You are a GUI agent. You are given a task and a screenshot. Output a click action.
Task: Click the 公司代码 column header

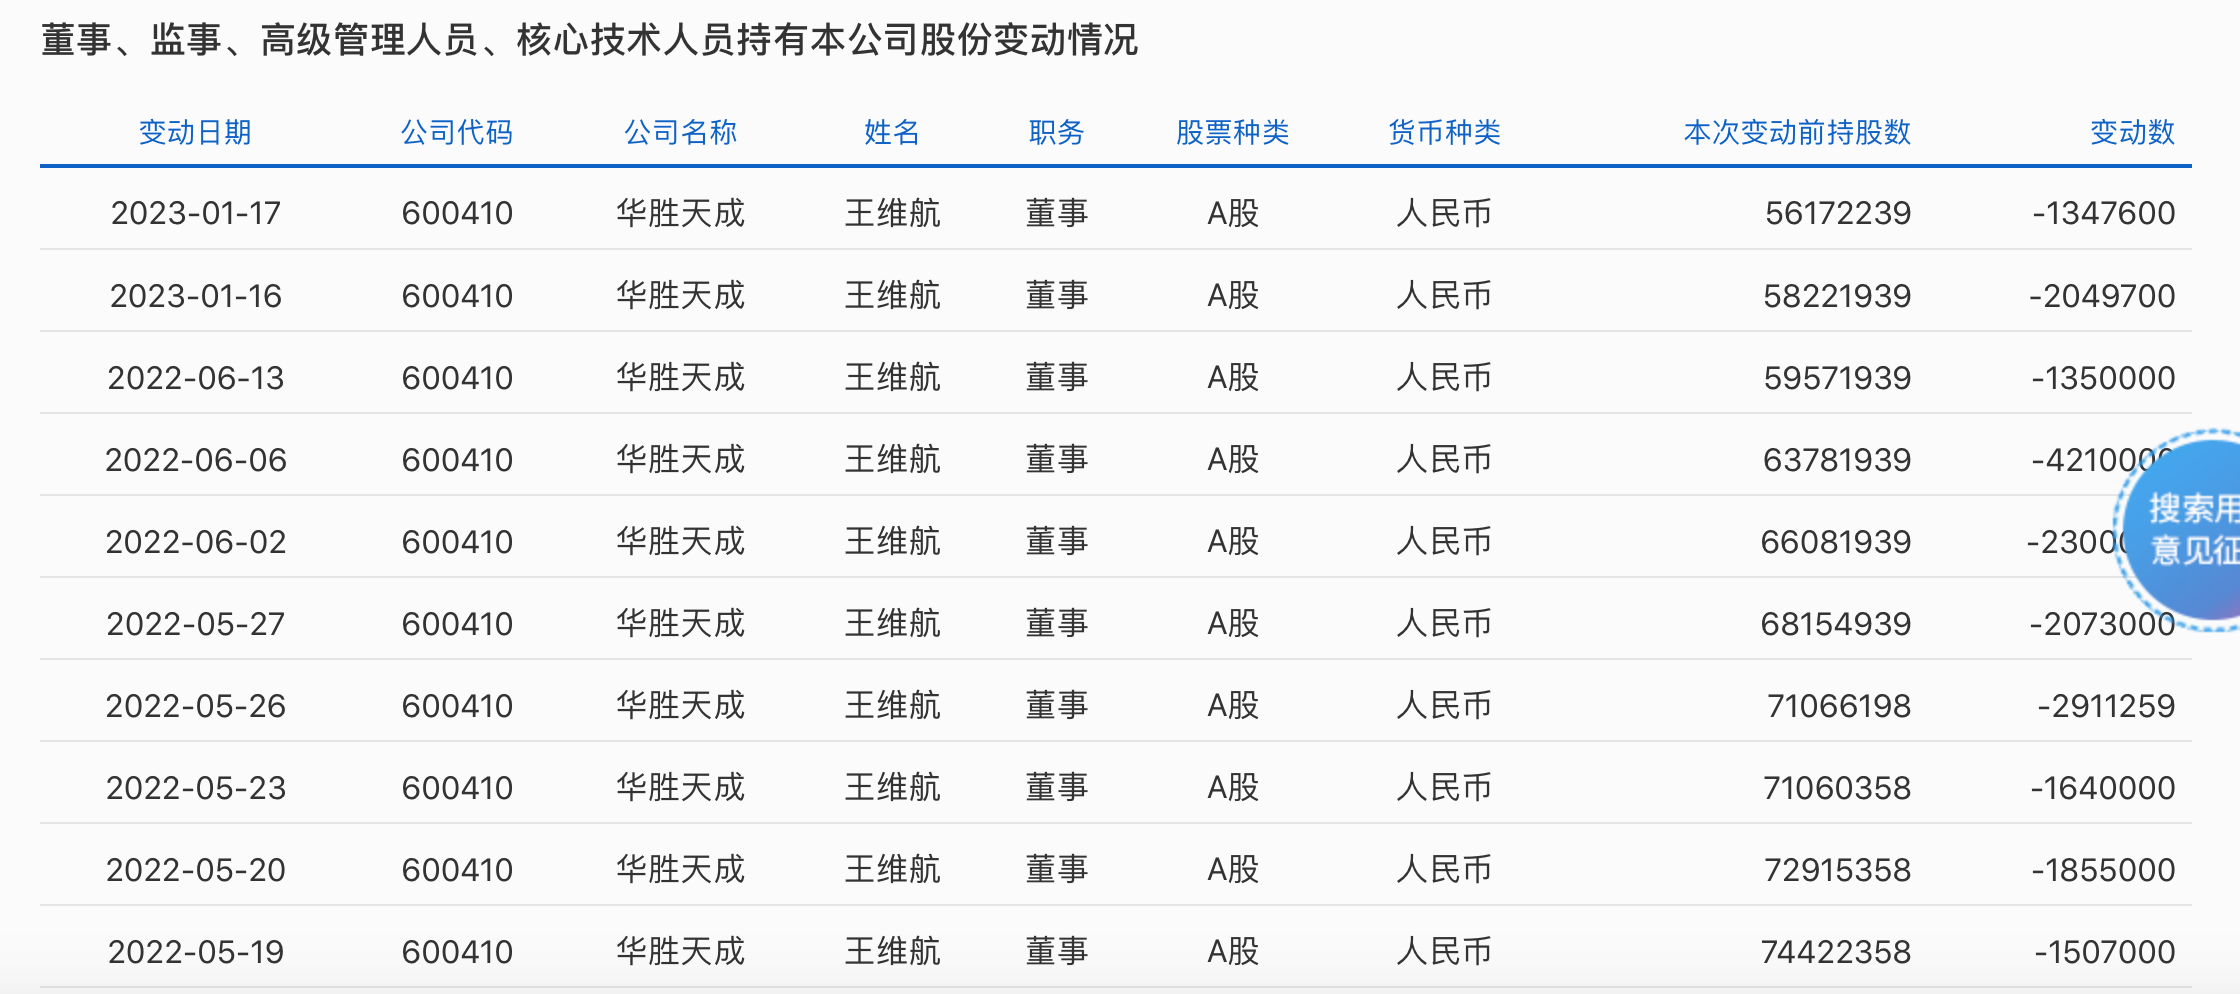tap(457, 132)
